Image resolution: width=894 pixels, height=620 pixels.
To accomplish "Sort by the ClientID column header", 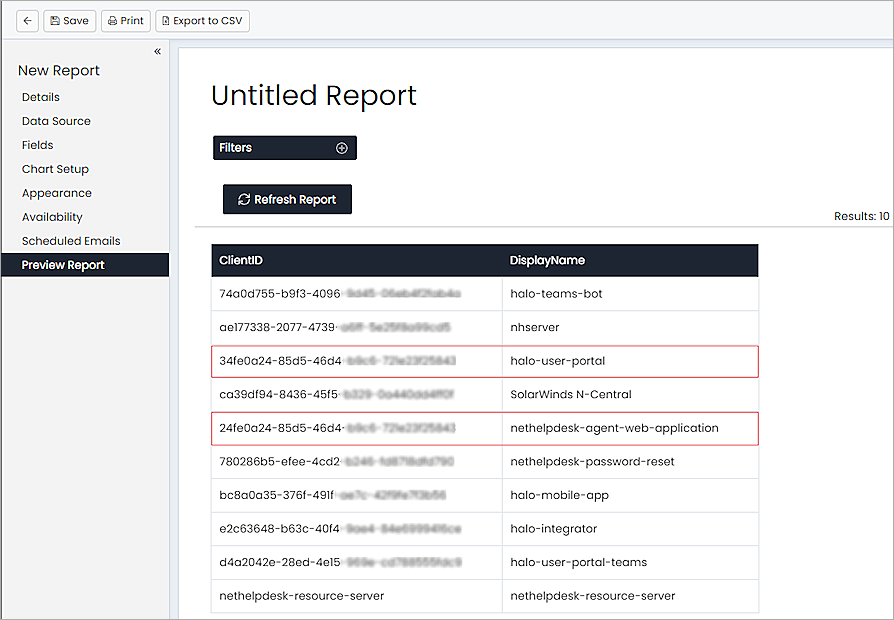I will click(240, 260).
